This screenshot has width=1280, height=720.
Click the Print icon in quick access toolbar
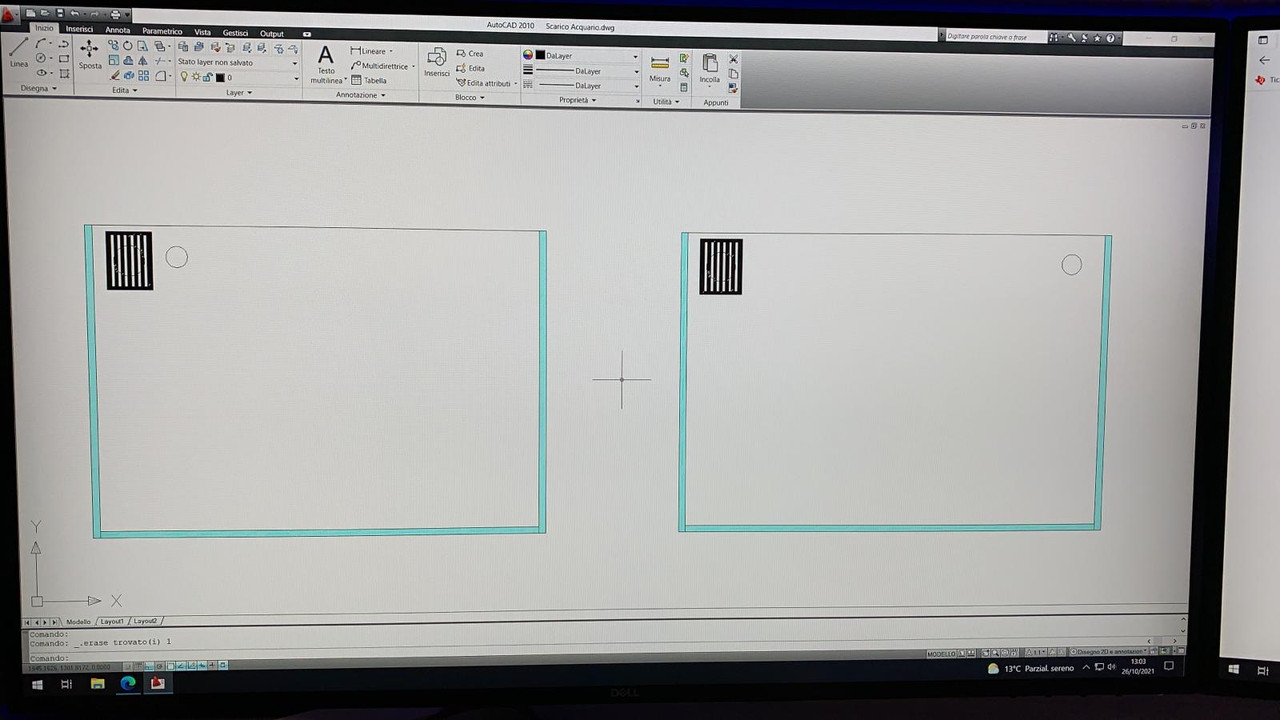click(115, 14)
